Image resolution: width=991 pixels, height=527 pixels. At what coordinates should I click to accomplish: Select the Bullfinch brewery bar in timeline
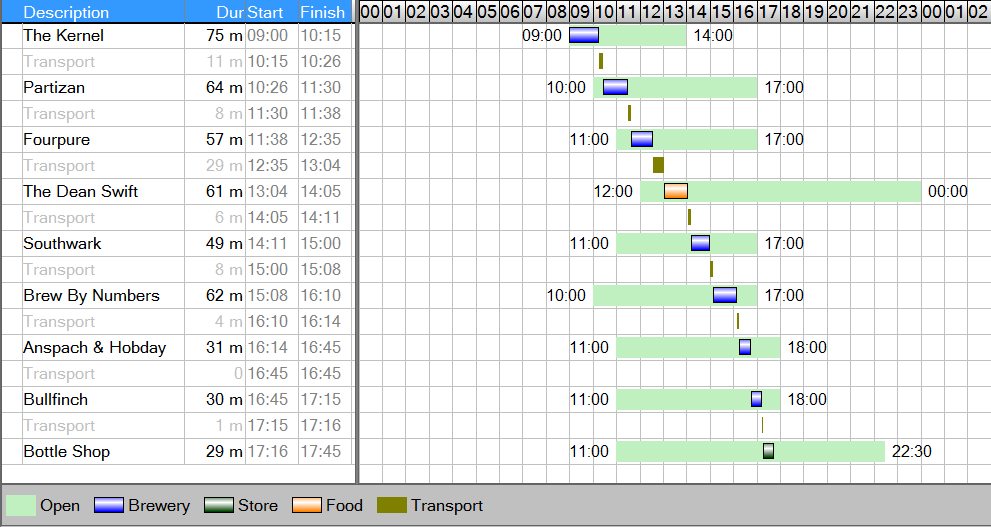tap(757, 399)
